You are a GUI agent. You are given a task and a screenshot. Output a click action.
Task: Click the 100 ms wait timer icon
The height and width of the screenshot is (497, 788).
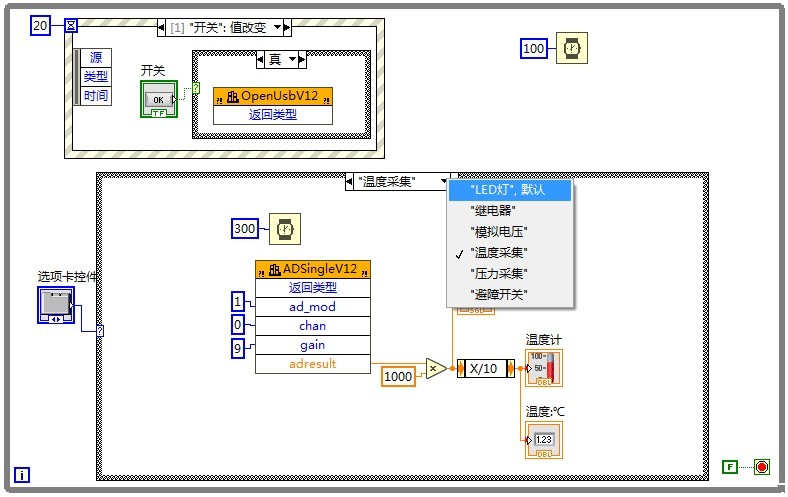(572, 48)
